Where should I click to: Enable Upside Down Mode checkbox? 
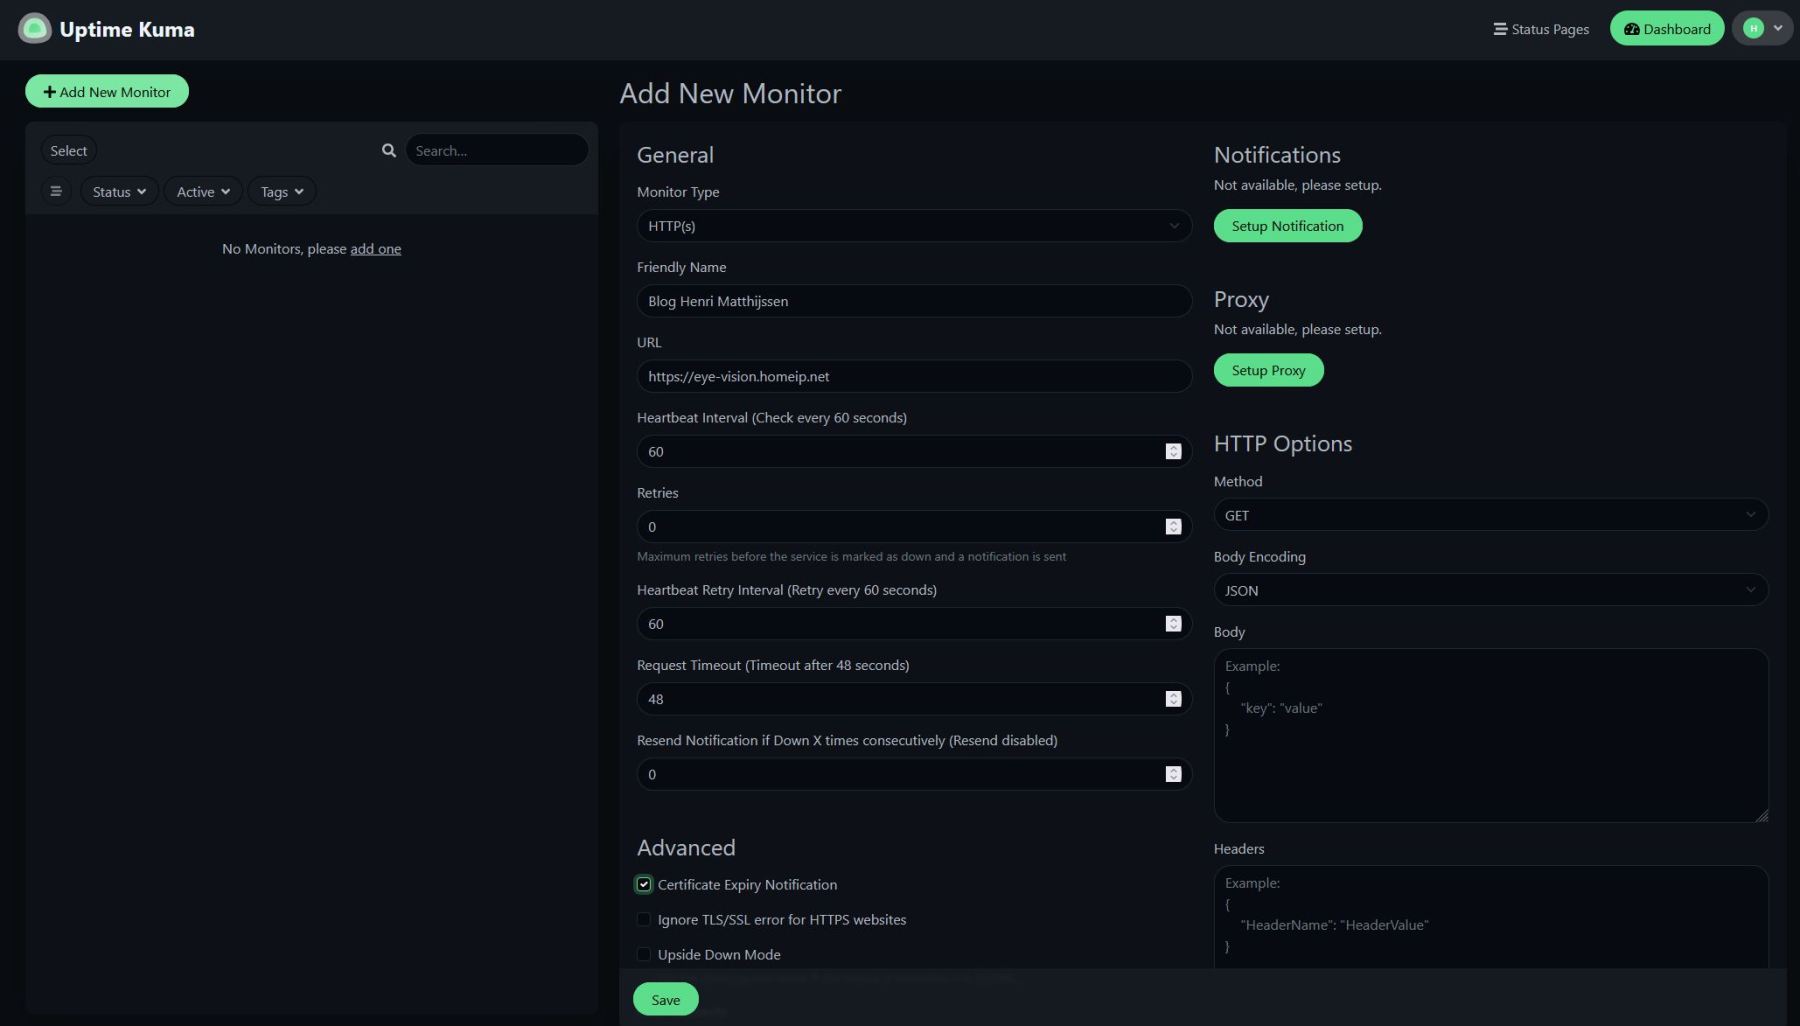coord(644,955)
